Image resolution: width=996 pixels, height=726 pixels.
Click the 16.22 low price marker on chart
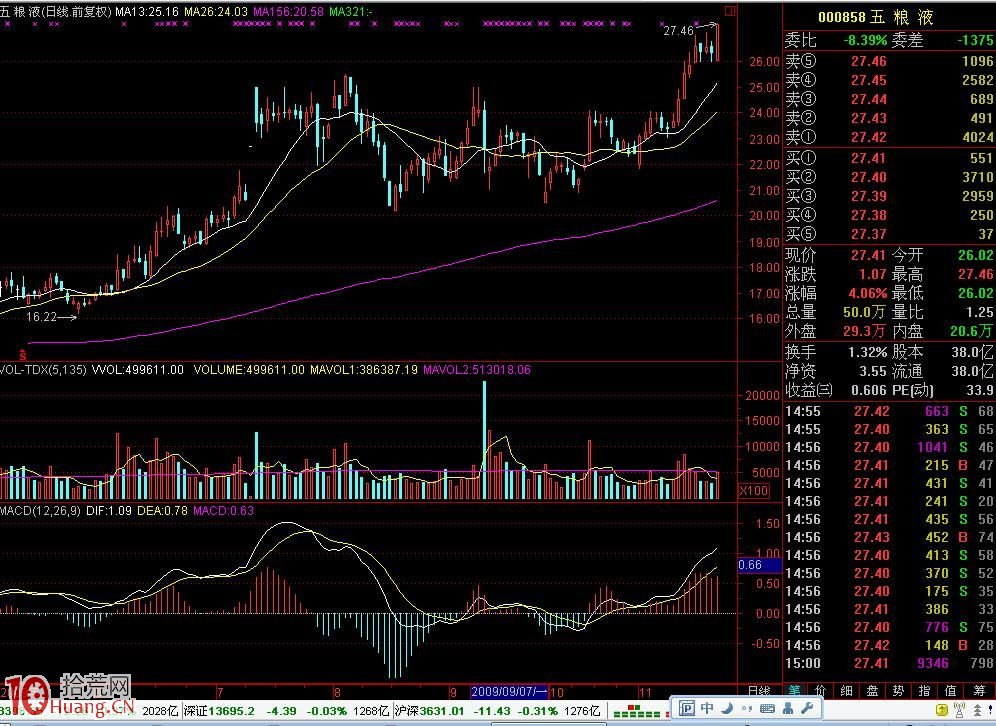click(x=41, y=316)
